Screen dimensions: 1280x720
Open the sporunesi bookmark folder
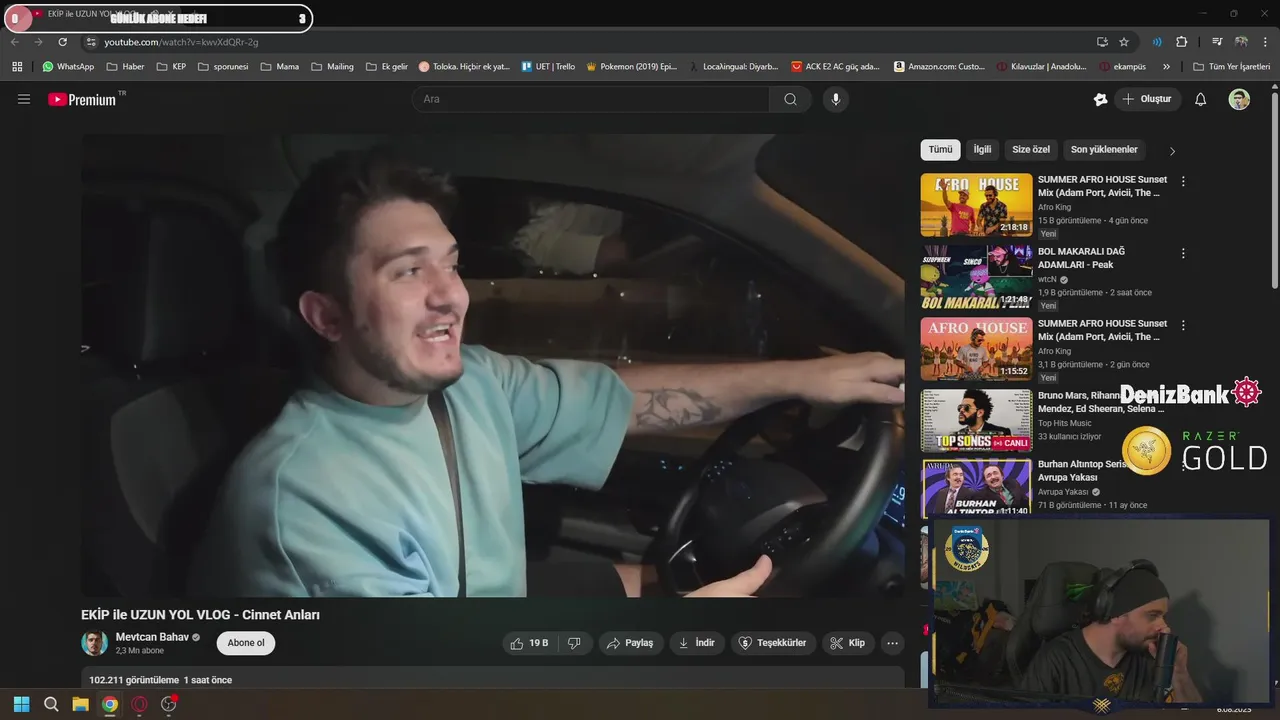(x=223, y=67)
